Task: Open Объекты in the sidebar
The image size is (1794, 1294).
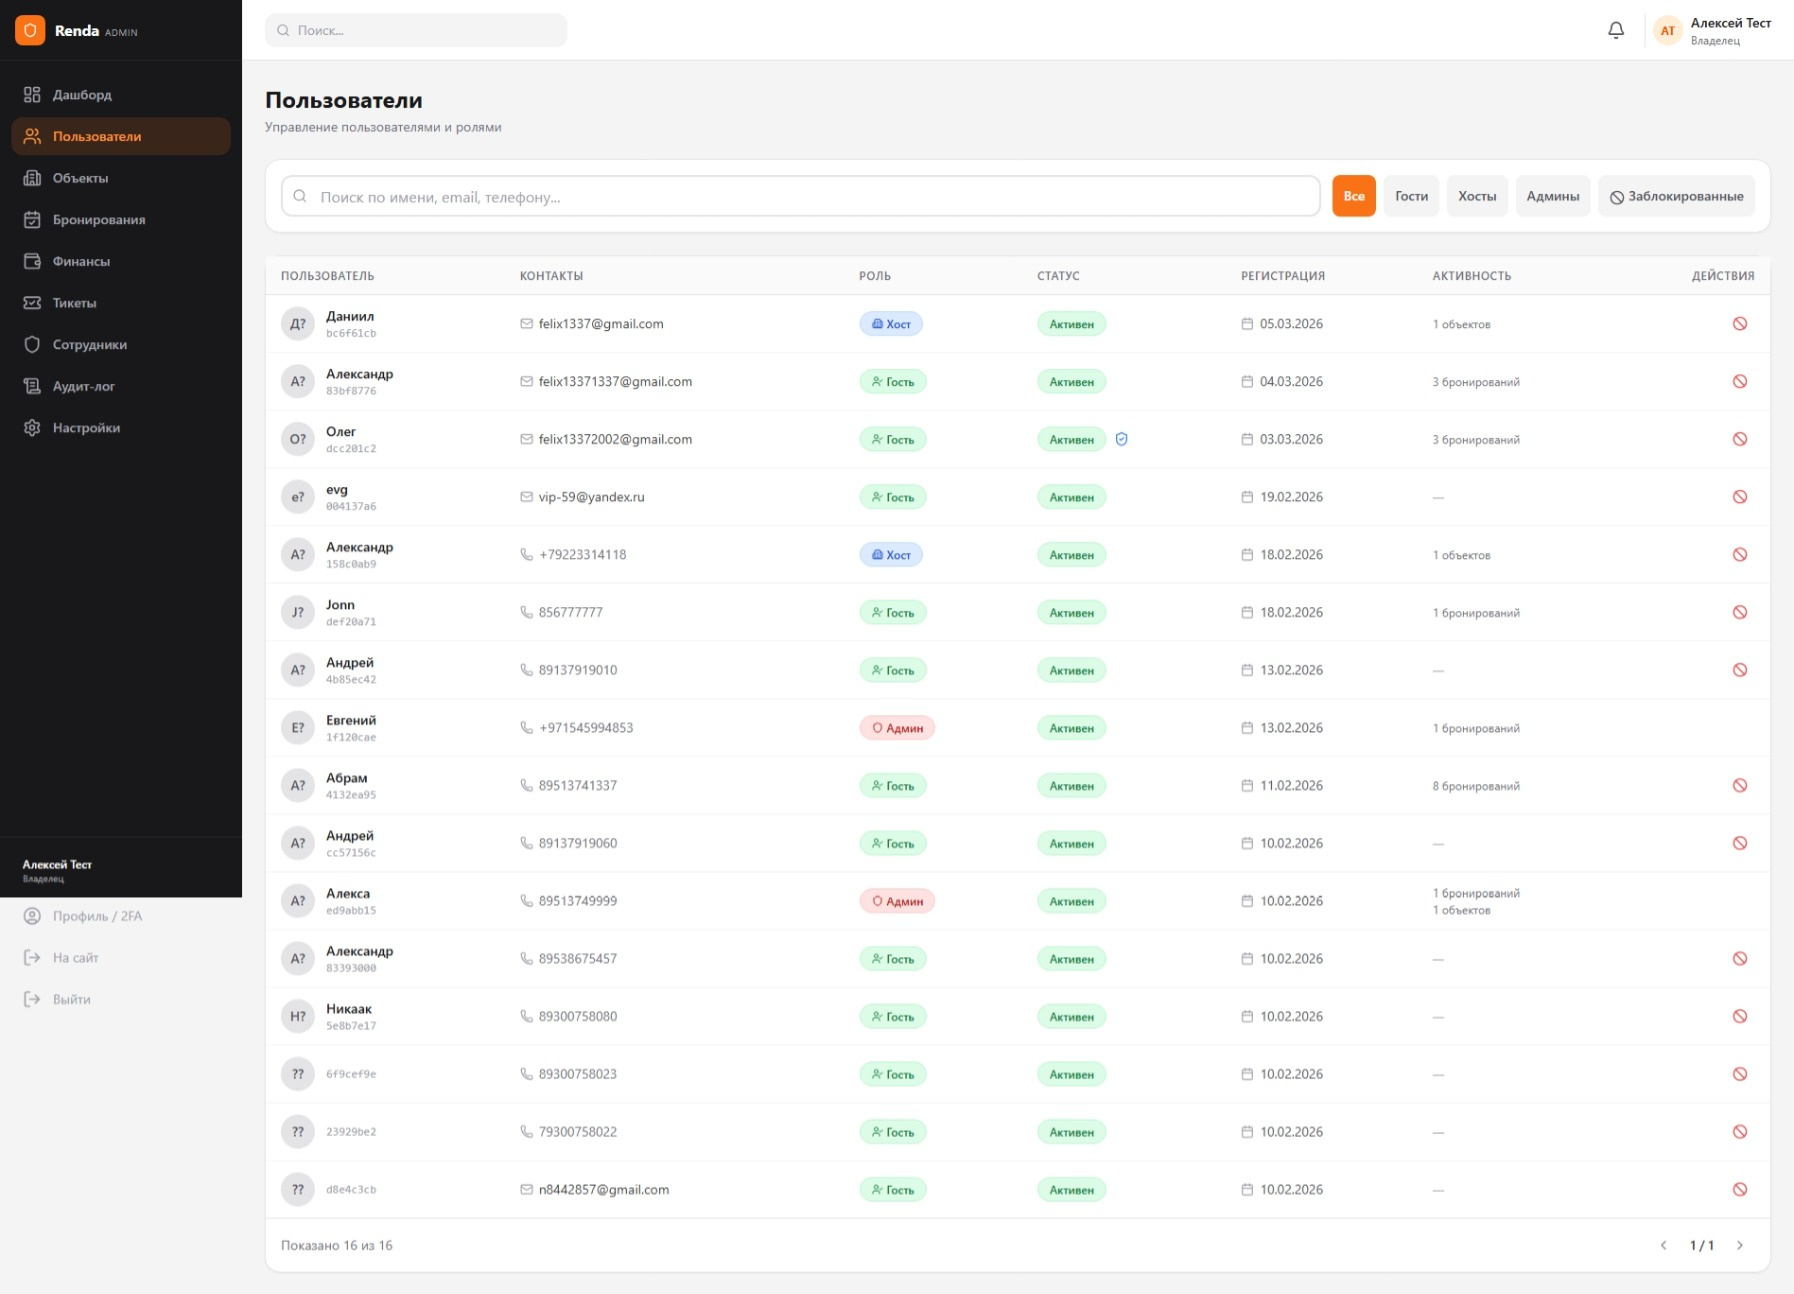Action: click(x=120, y=178)
